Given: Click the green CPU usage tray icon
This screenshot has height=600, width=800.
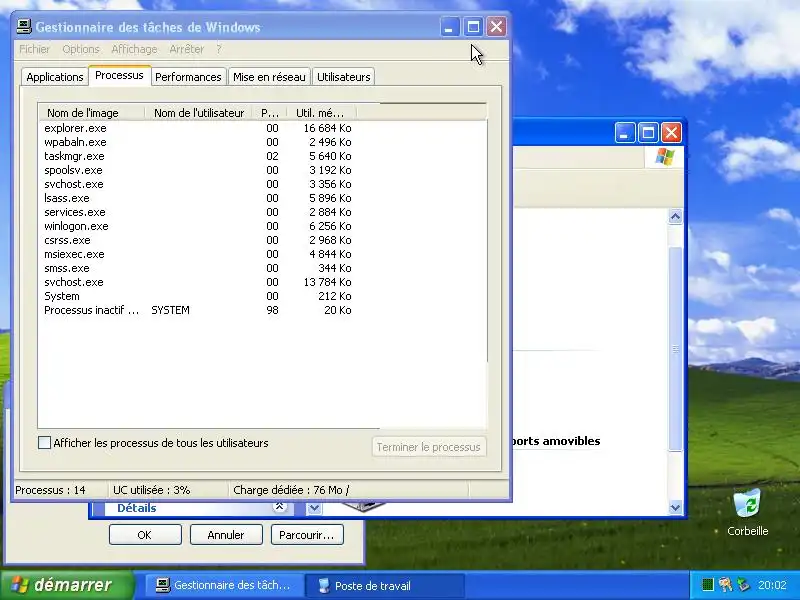Looking at the screenshot, I should pyautogui.click(x=708, y=585).
